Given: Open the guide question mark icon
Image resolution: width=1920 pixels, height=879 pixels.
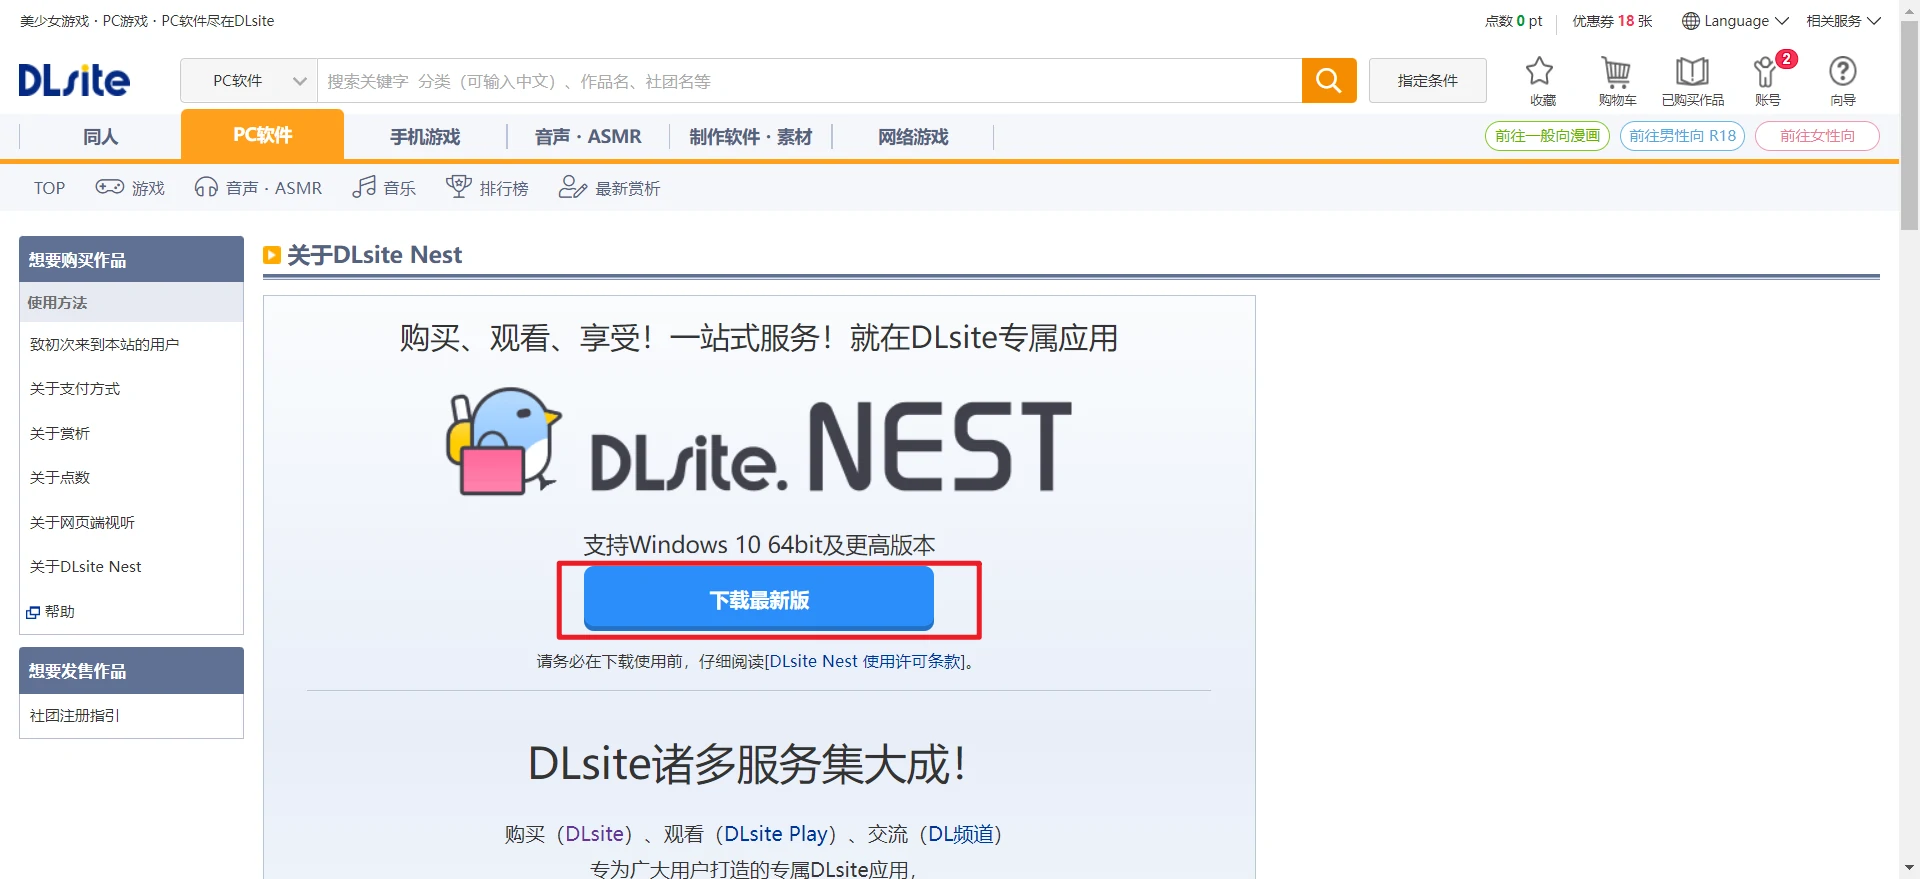Looking at the screenshot, I should coord(1842,80).
